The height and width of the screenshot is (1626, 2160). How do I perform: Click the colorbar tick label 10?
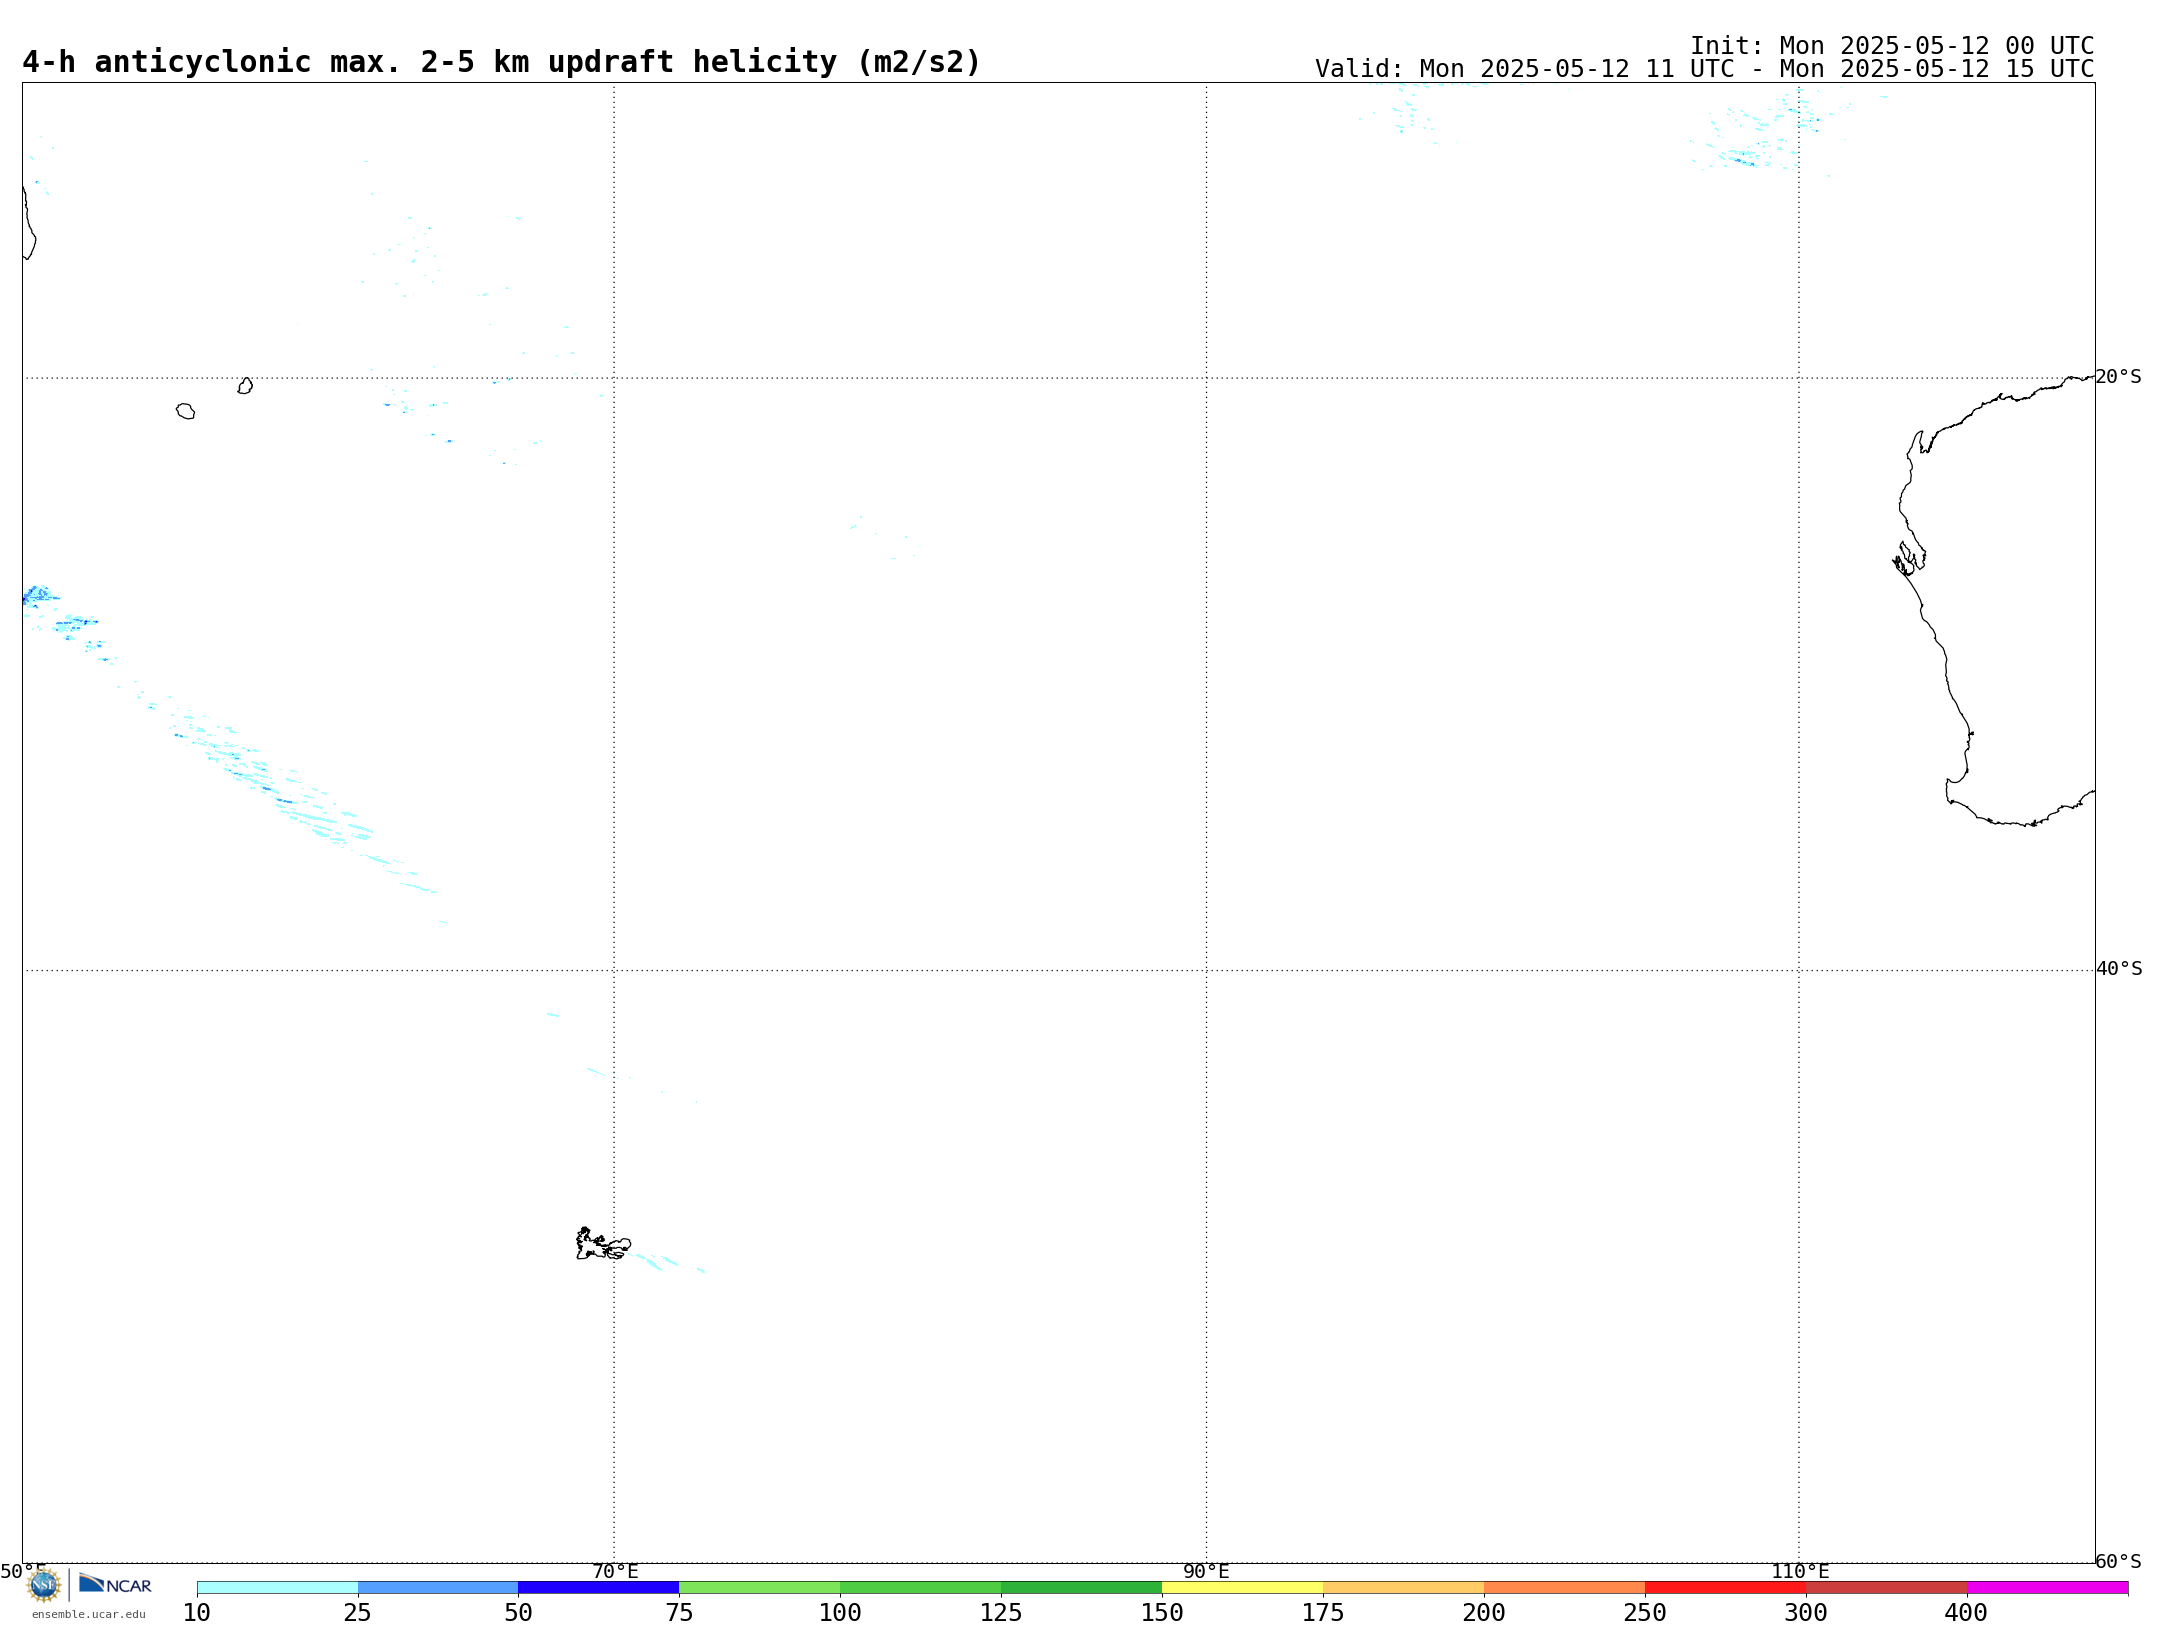(x=197, y=1613)
